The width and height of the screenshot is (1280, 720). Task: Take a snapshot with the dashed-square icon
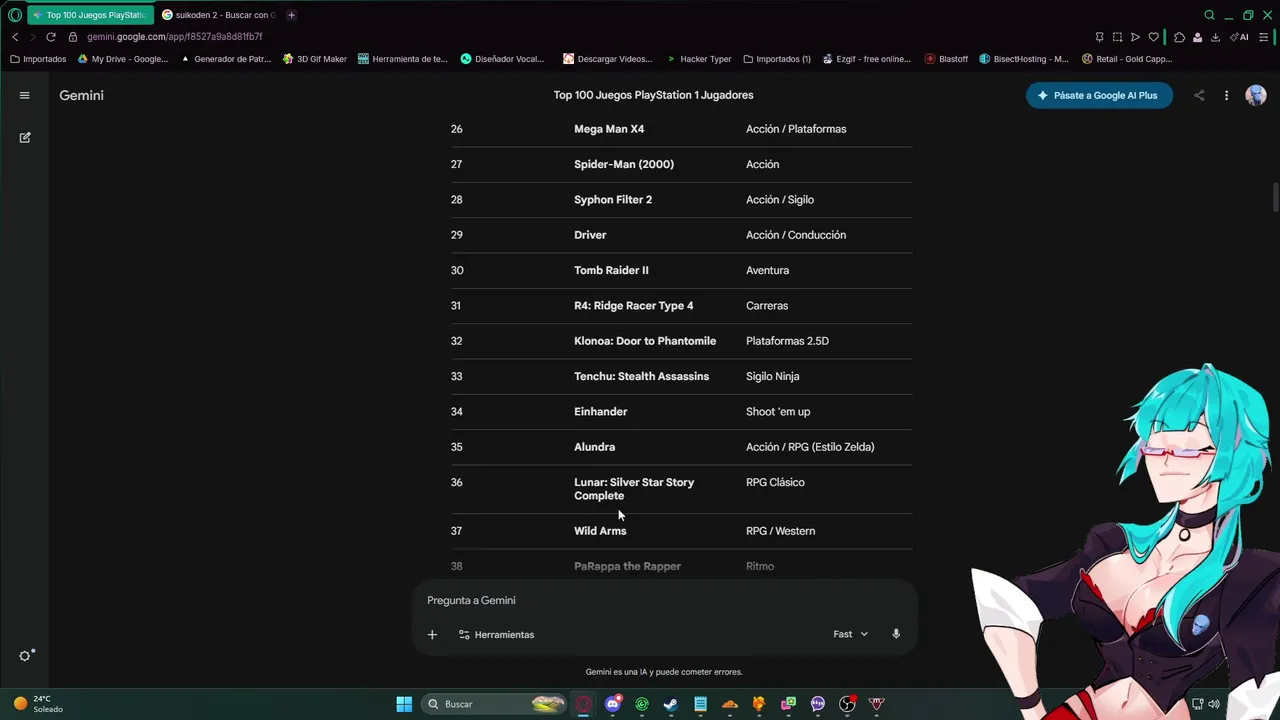(x=1117, y=37)
